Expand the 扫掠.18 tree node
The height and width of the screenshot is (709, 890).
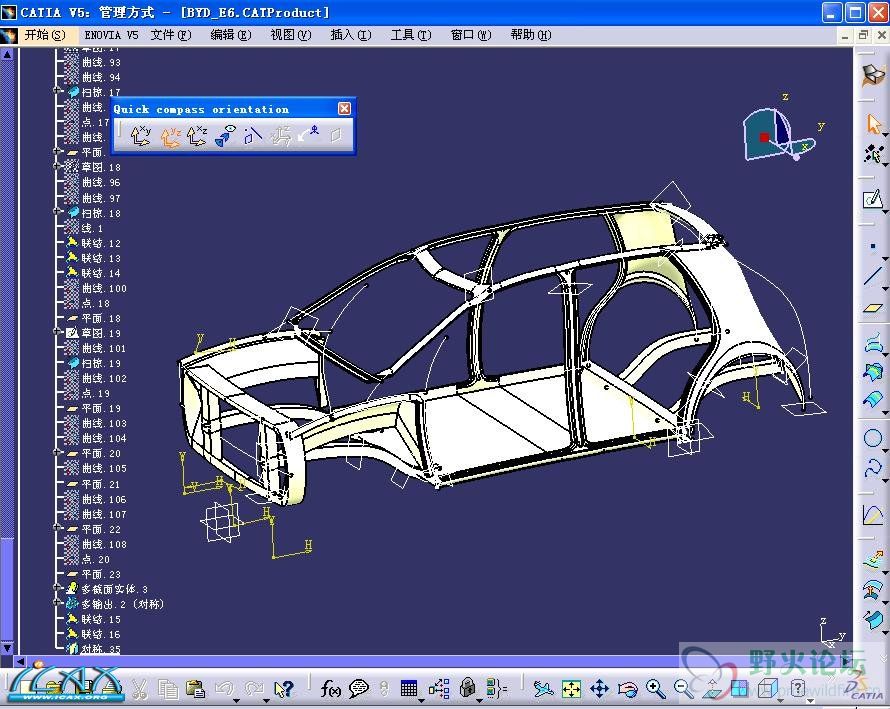point(57,212)
